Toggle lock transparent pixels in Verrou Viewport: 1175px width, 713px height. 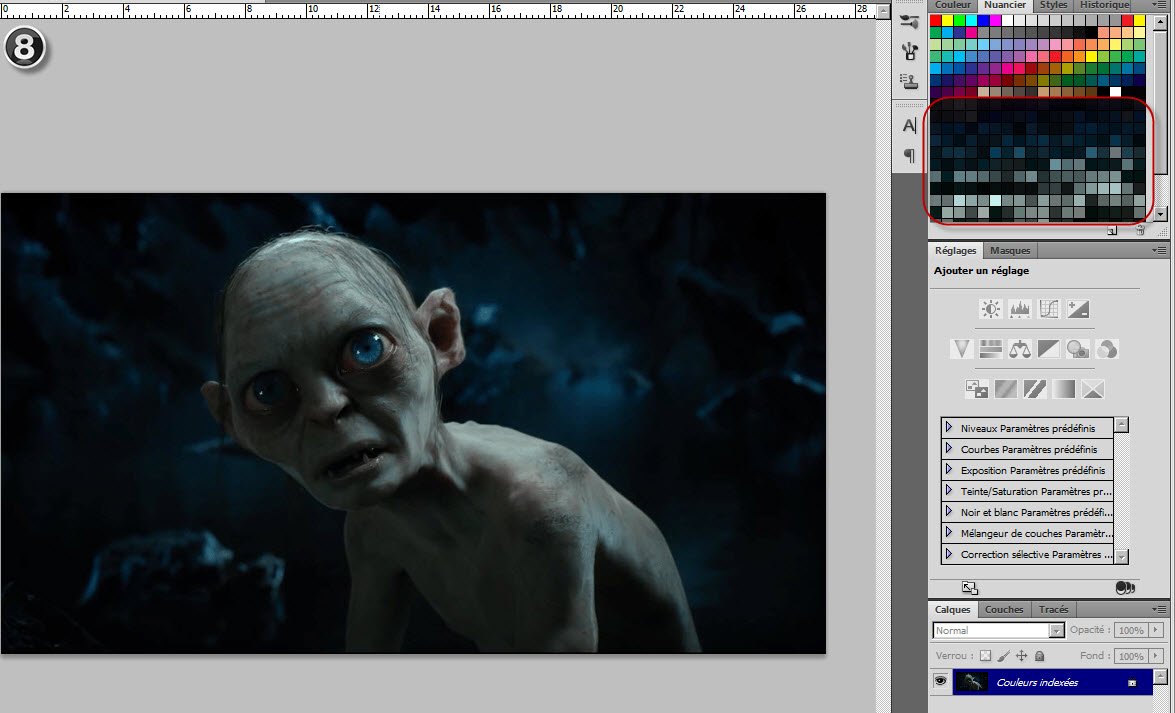tap(985, 656)
